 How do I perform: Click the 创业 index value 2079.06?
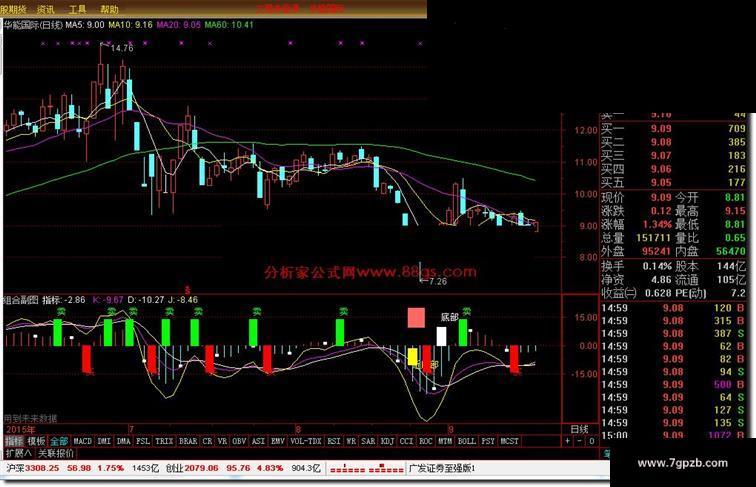[202, 468]
